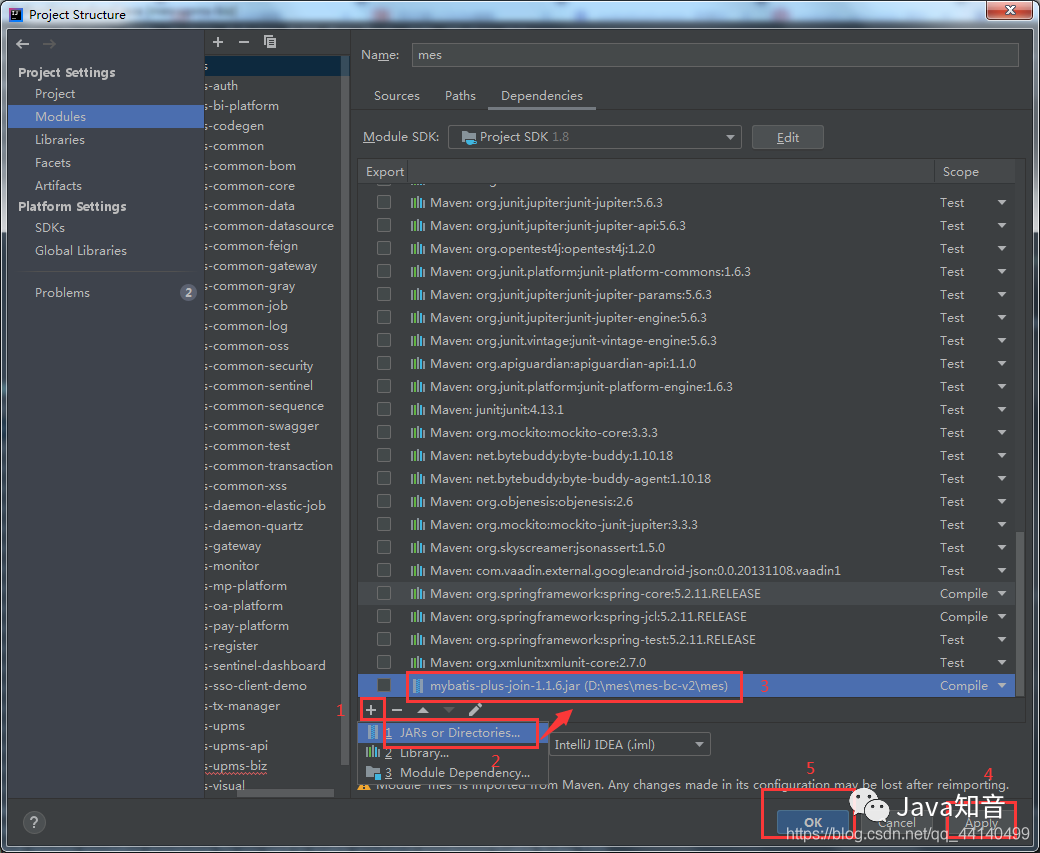Image resolution: width=1040 pixels, height=853 pixels.
Task: Click library icon of objenesis:2.6 row
Action: pos(417,501)
